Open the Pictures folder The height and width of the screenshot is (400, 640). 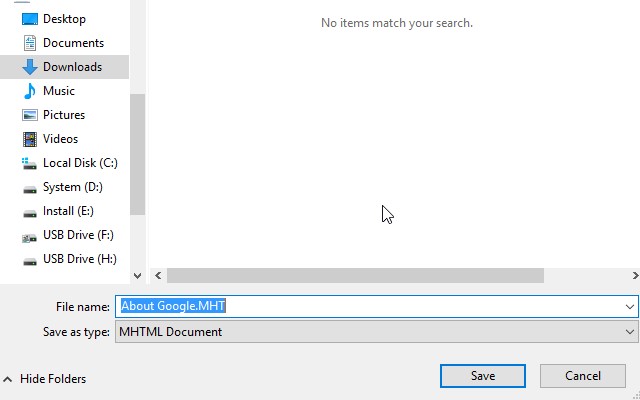coord(64,115)
